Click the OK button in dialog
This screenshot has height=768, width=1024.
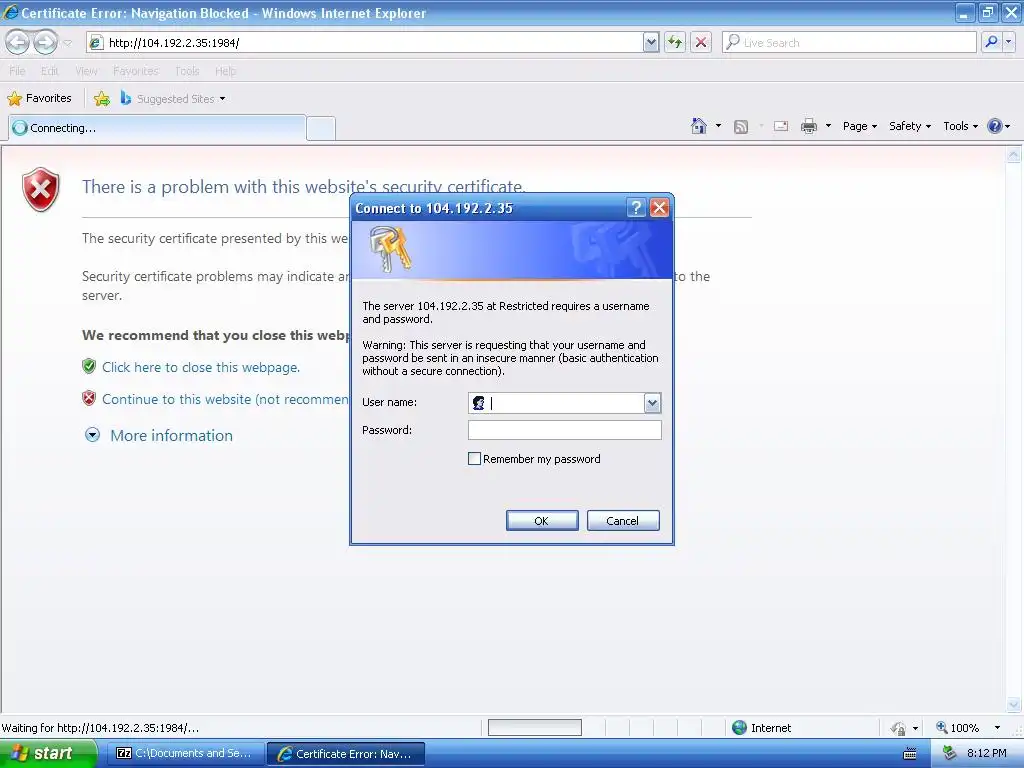(x=541, y=520)
